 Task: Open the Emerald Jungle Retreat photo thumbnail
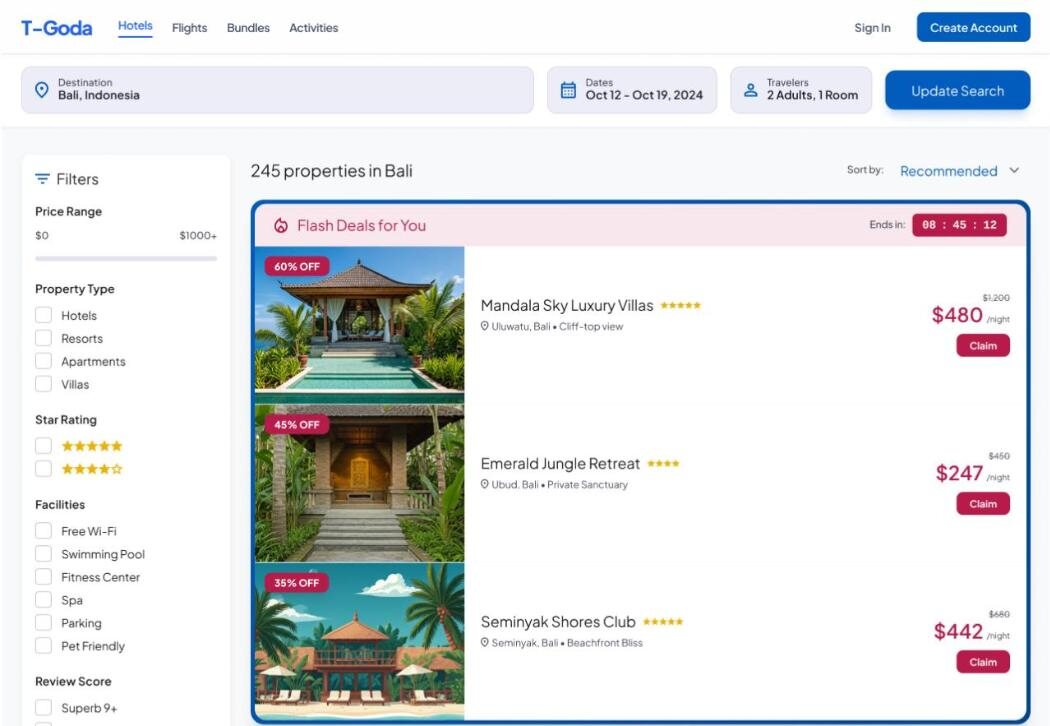[360, 484]
